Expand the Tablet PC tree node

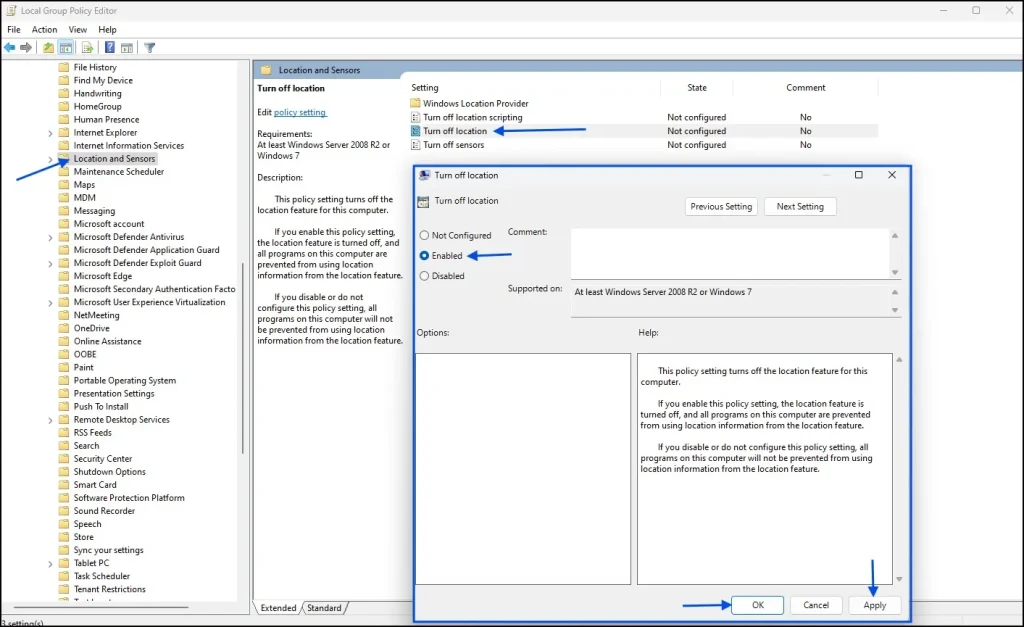(50, 564)
